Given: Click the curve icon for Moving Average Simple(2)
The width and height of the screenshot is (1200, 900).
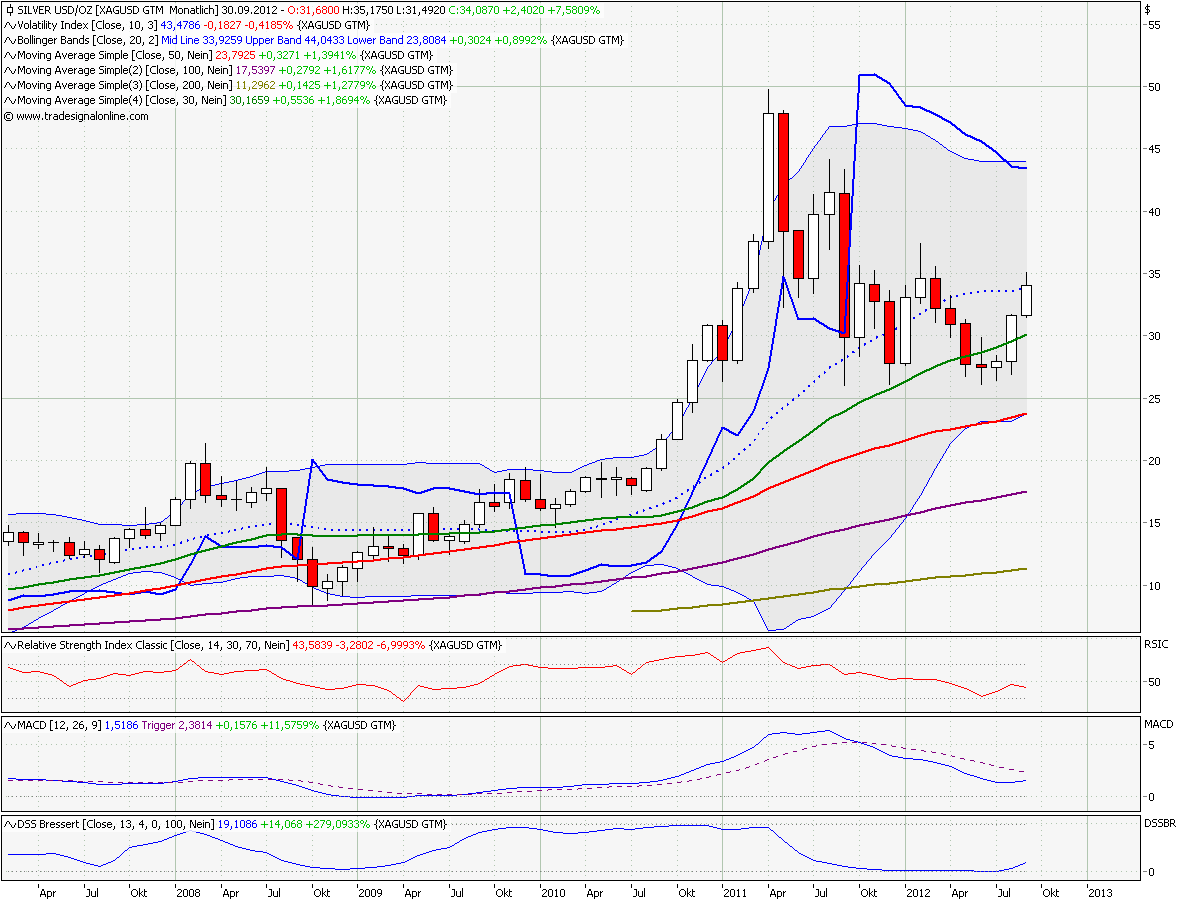Looking at the screenshot, I should coord(9,71).
